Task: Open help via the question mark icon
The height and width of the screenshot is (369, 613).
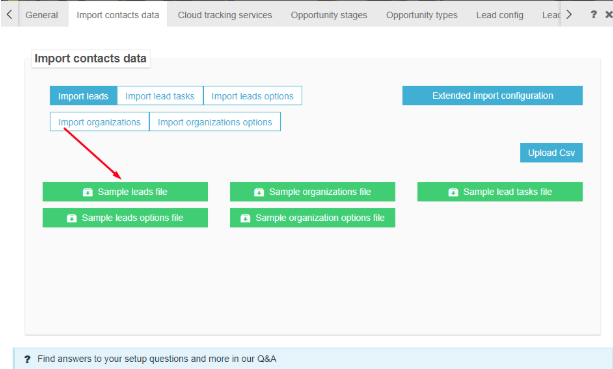Action: [593, 14]
